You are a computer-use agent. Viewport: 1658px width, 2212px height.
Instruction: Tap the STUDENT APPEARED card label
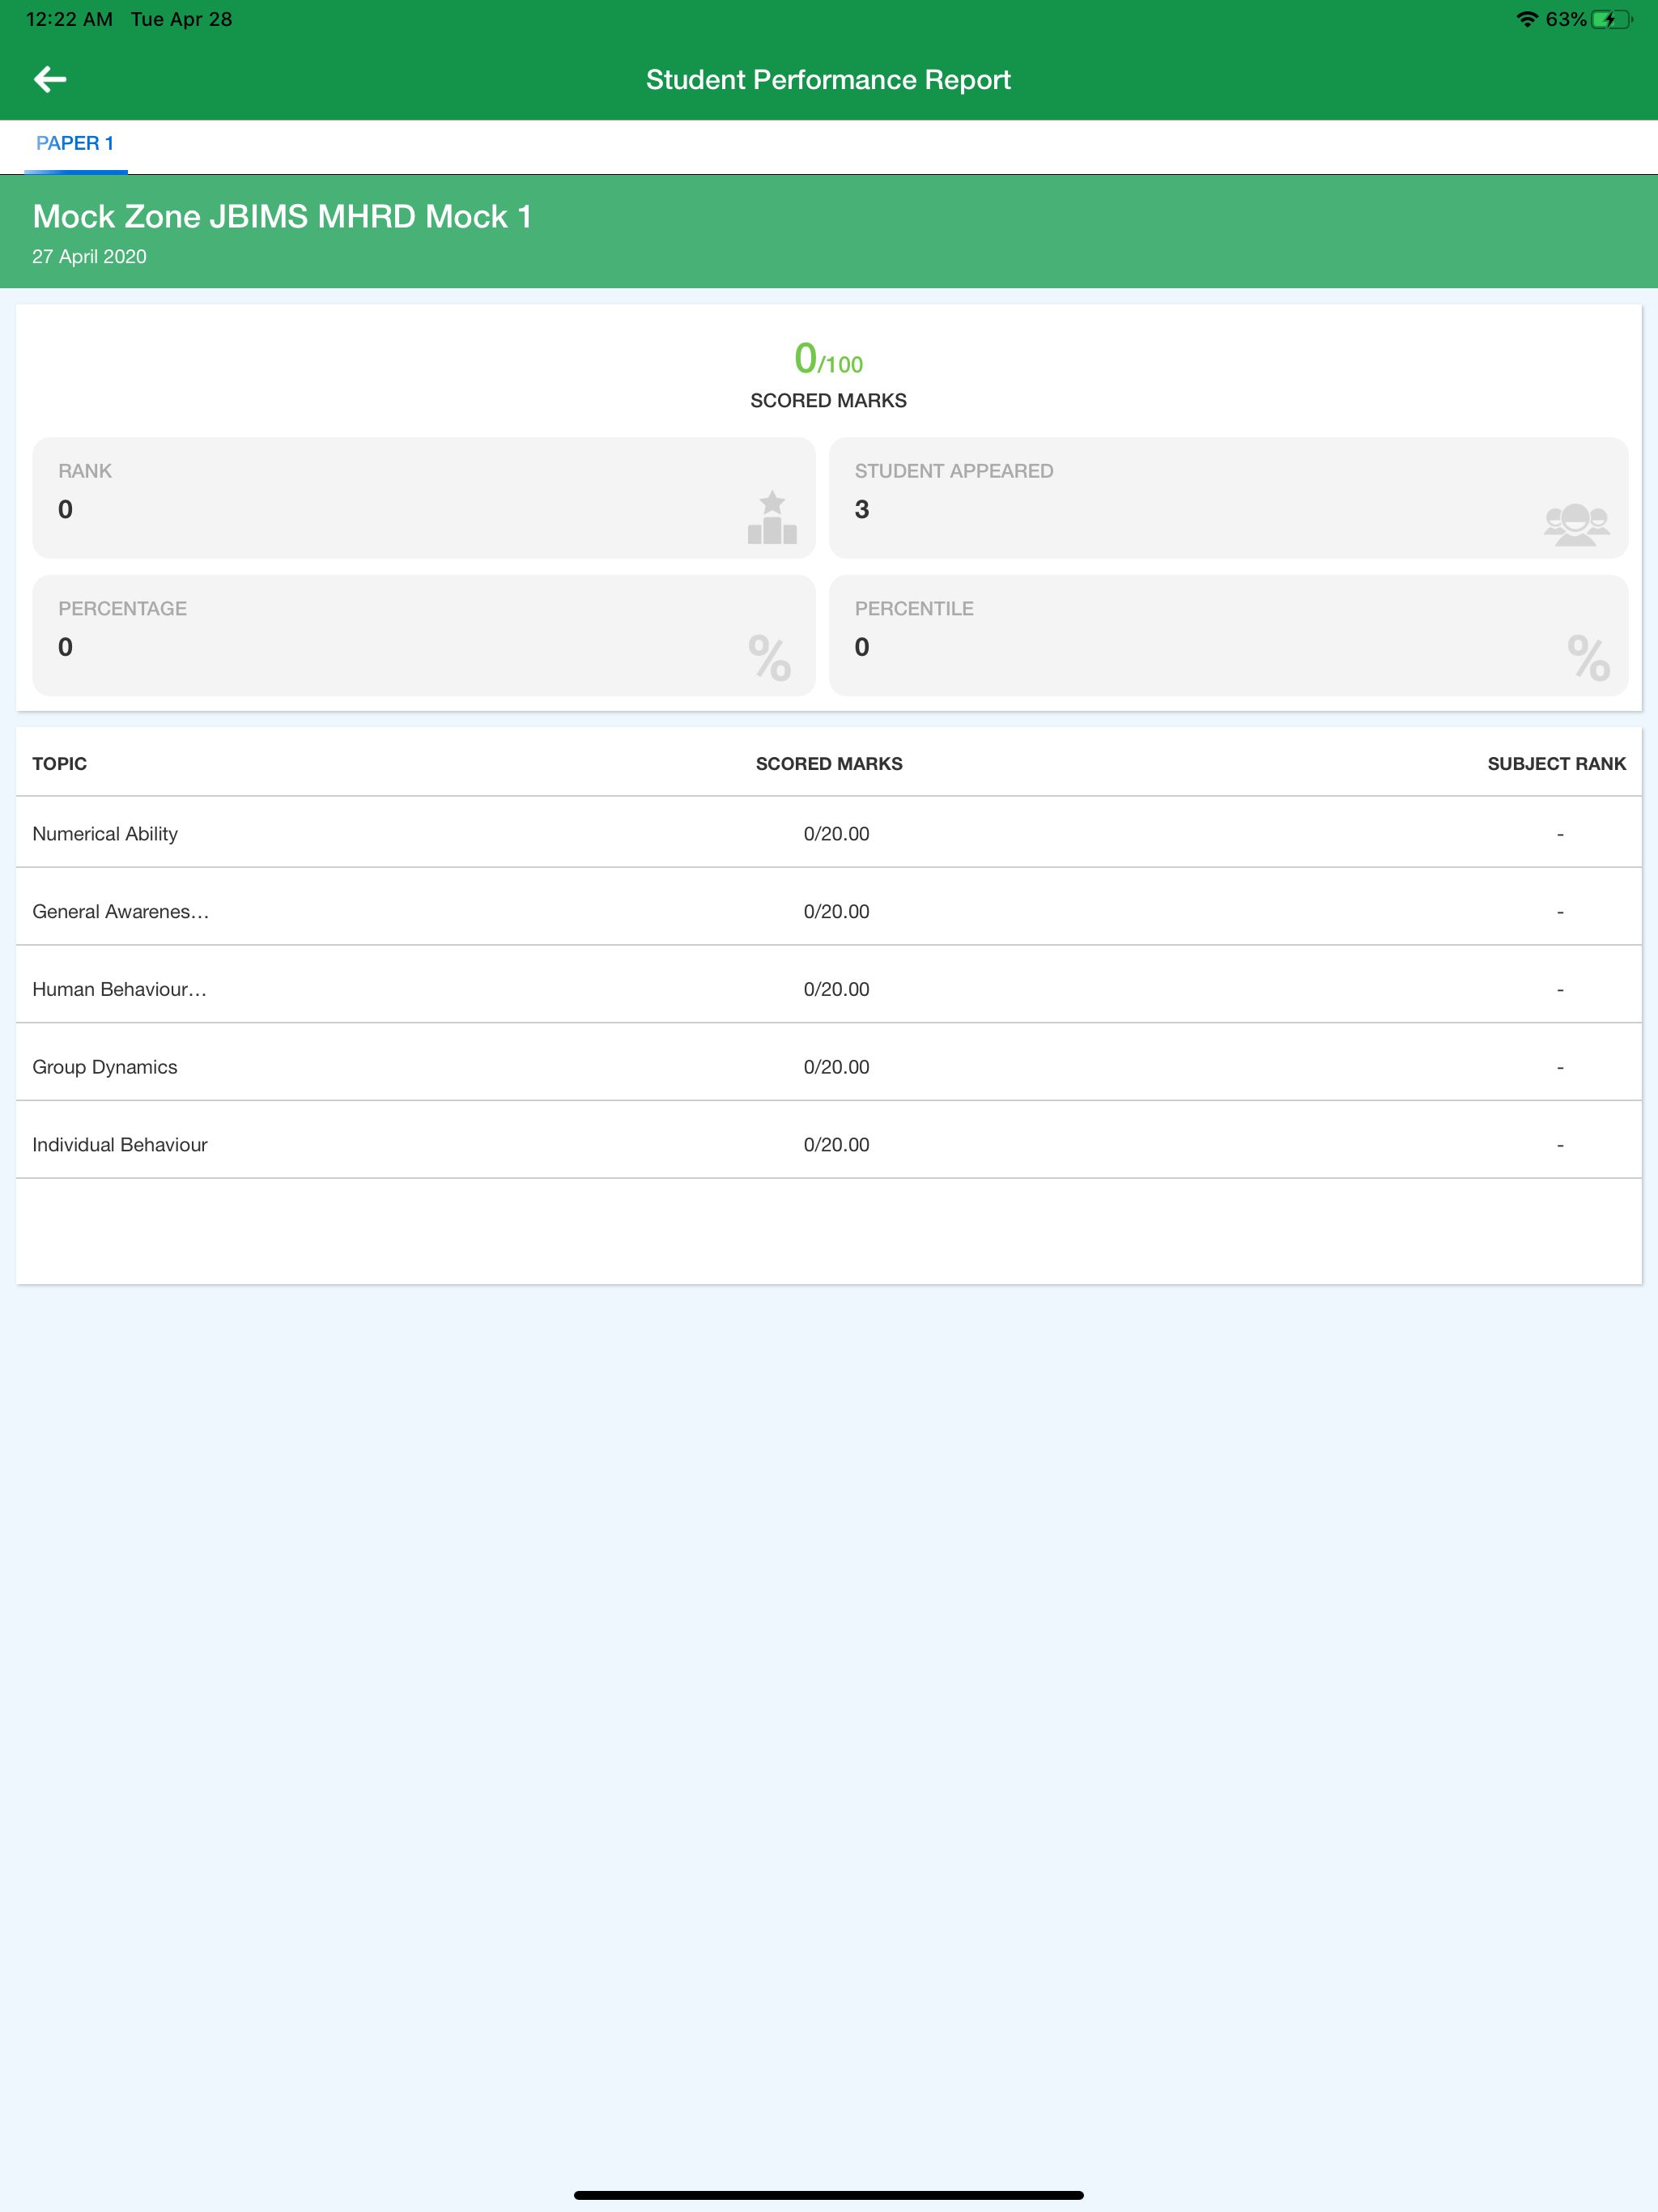954,471
